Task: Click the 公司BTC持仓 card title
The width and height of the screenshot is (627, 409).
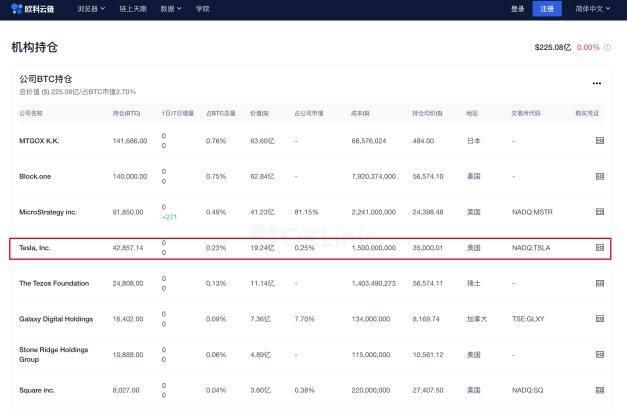Action: (46, 79)
